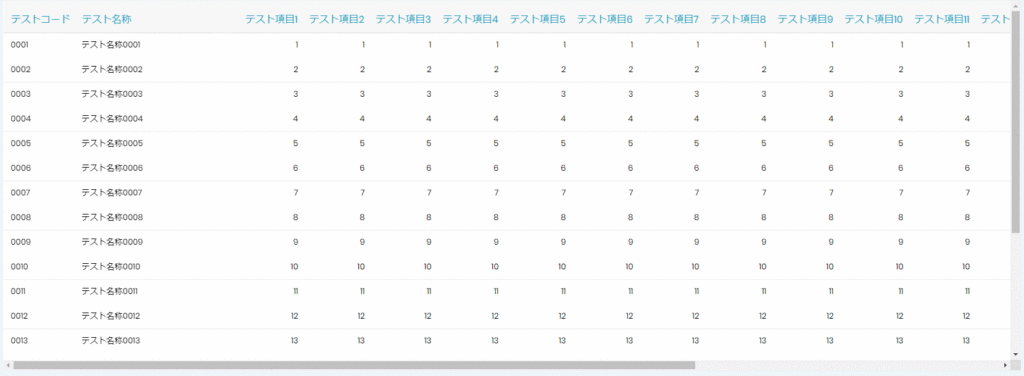The width and height of the screenshot is (1024, 376).
Task: Click the vertical scrollbar thumb
Action: tap(1016, 121)
